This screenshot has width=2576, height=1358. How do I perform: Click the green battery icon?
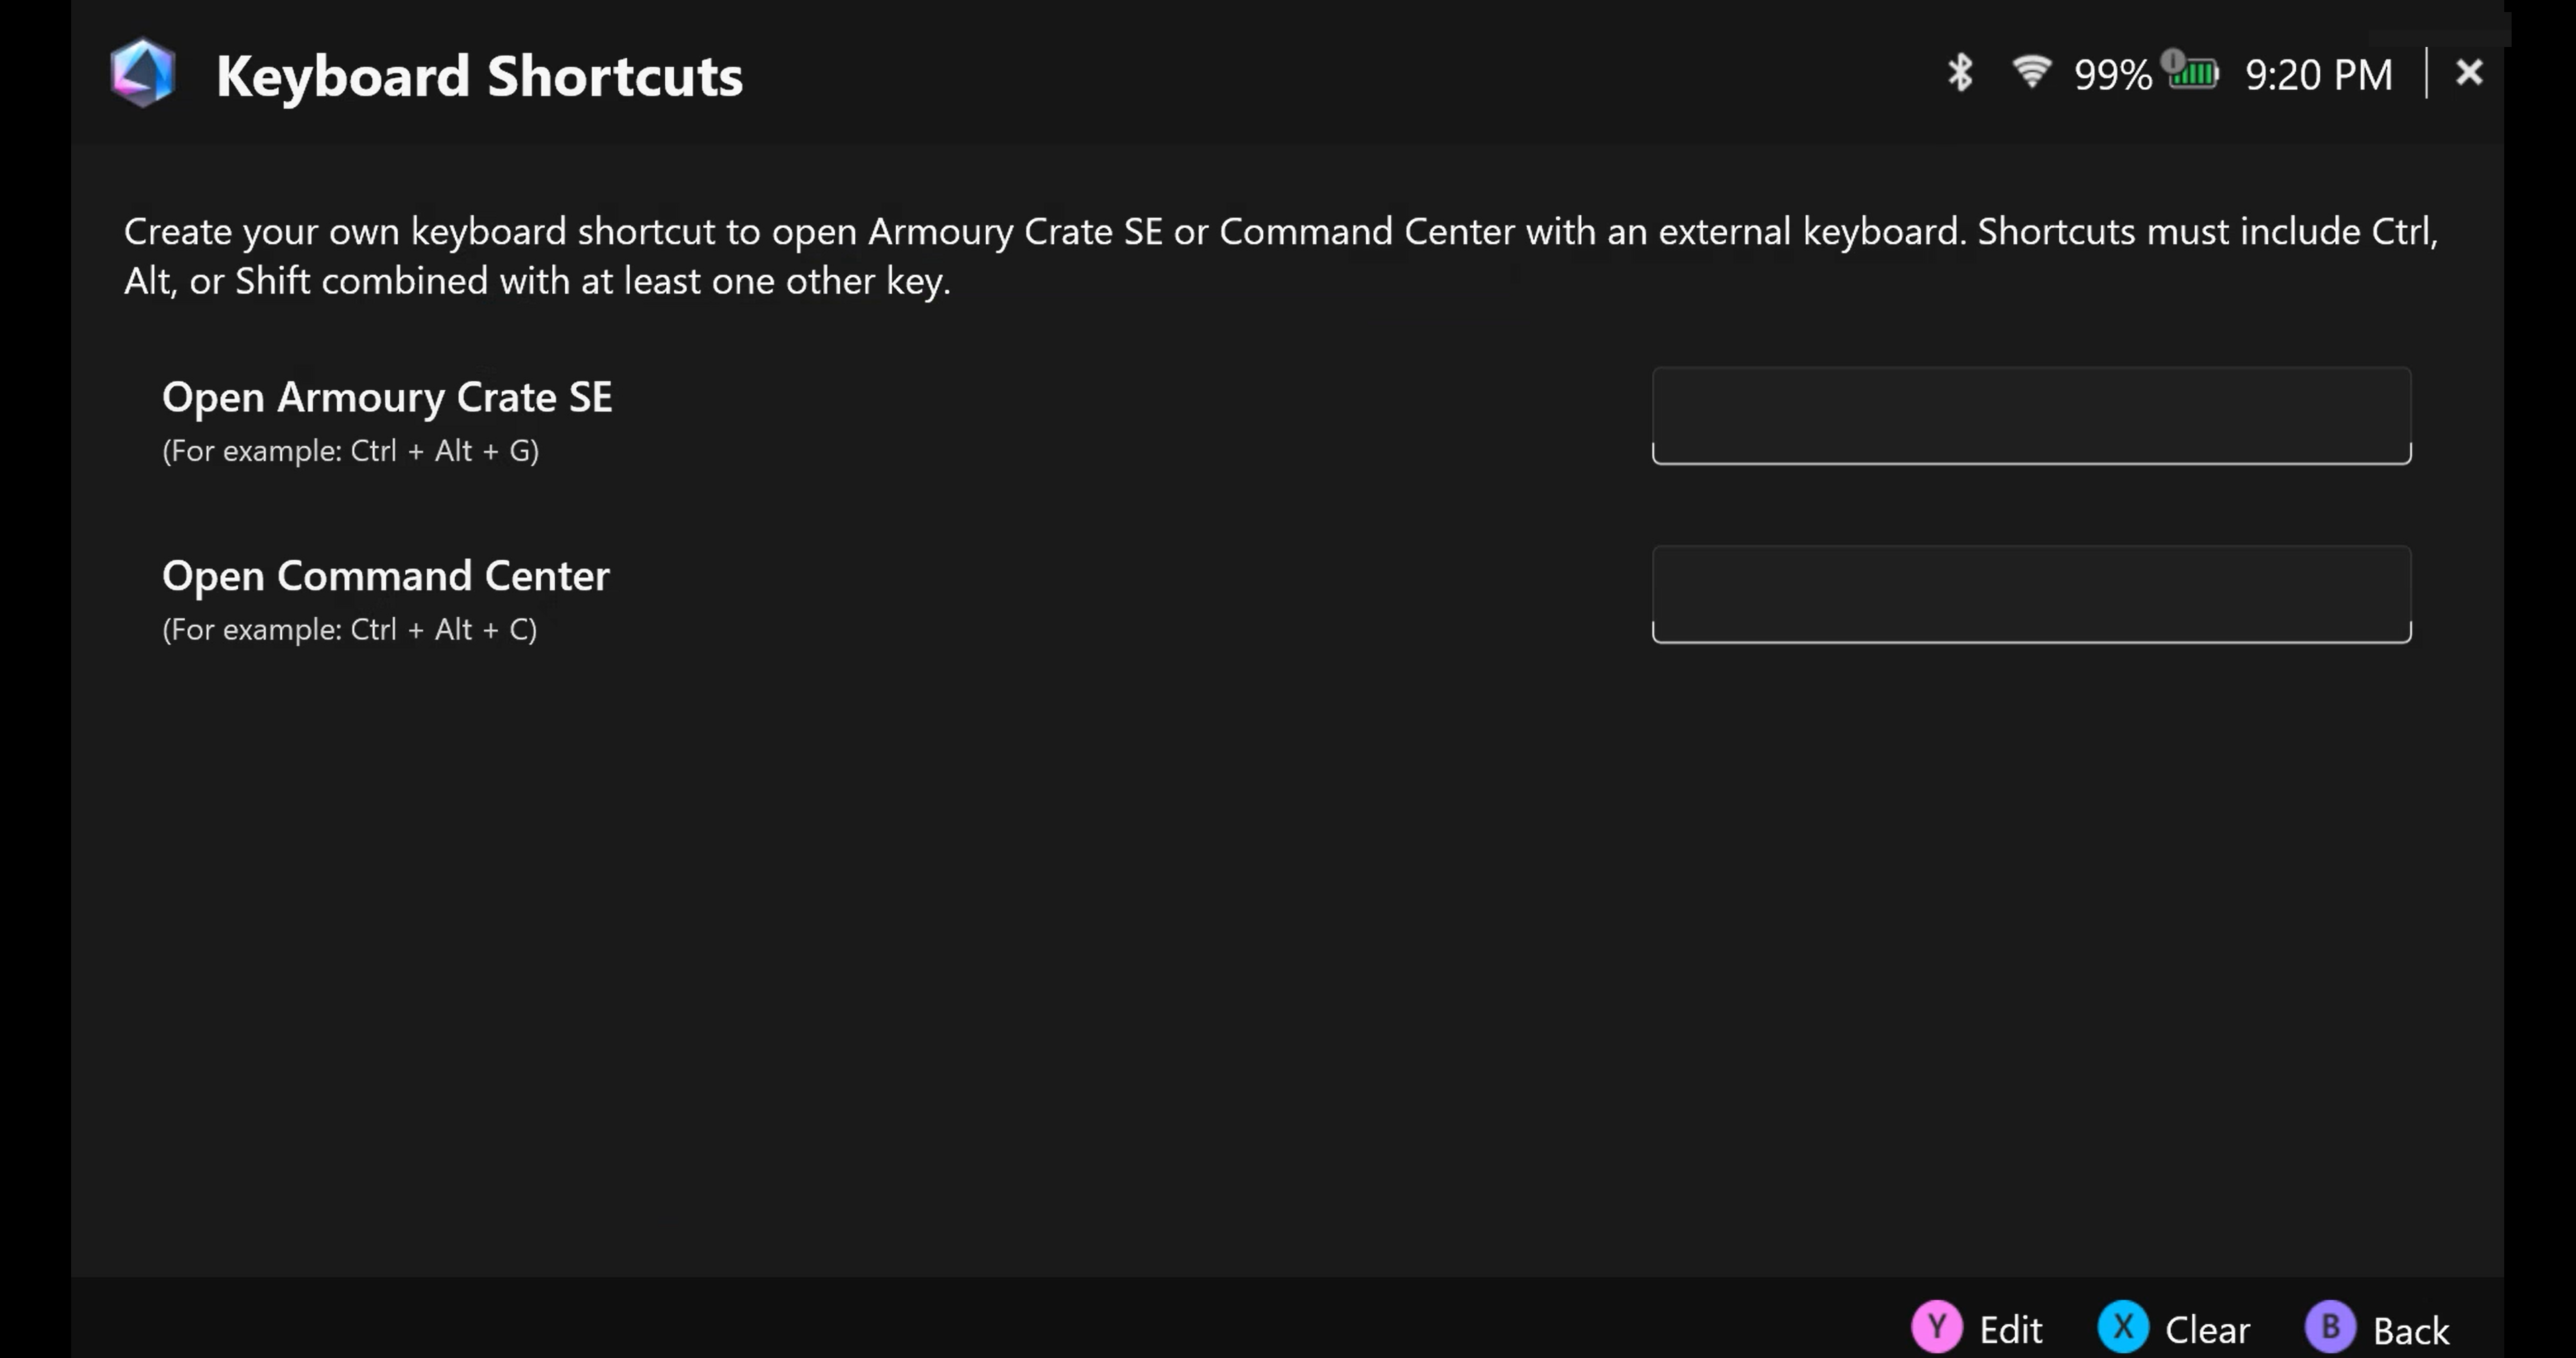[2194, 73]
